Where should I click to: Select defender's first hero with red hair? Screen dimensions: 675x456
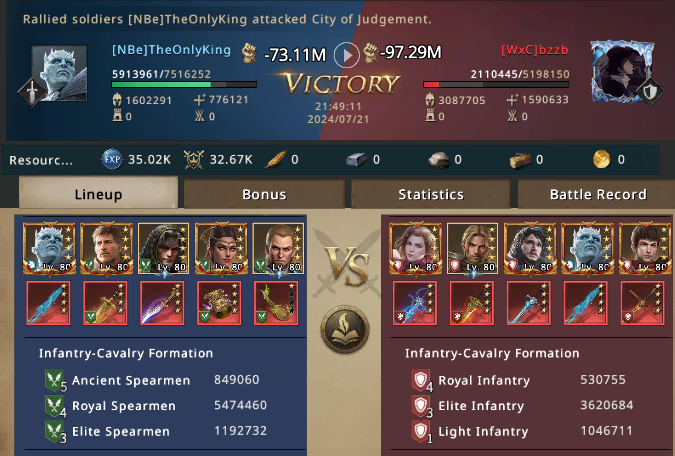tap(415, 248)
